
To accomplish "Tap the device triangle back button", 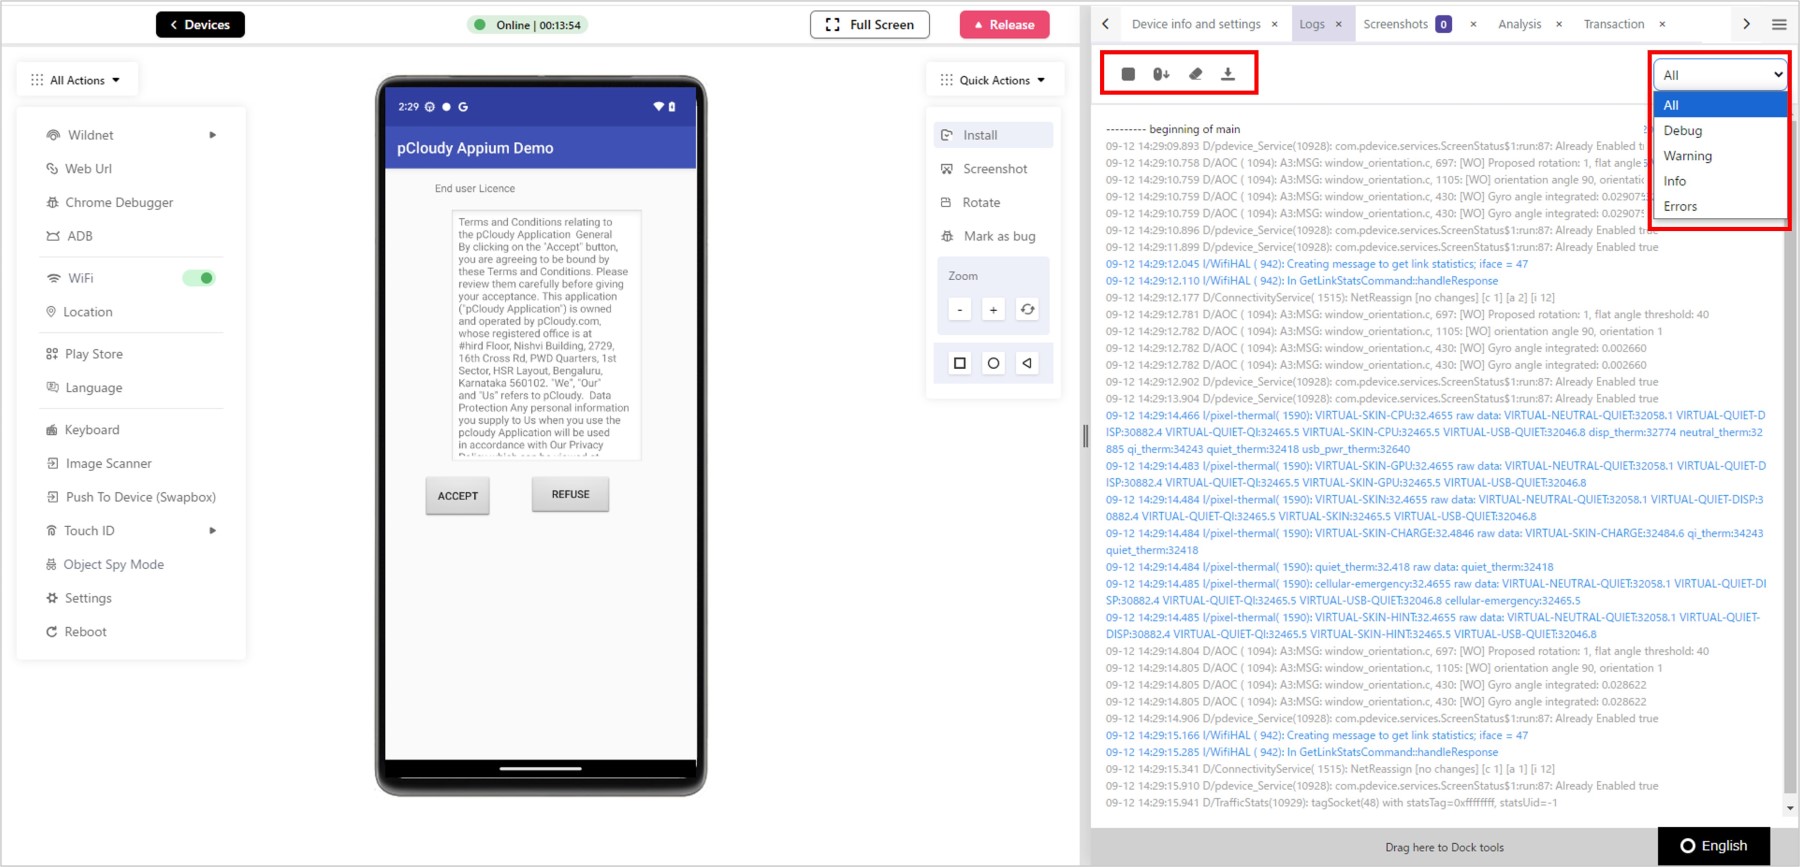I will point(1027,363).
